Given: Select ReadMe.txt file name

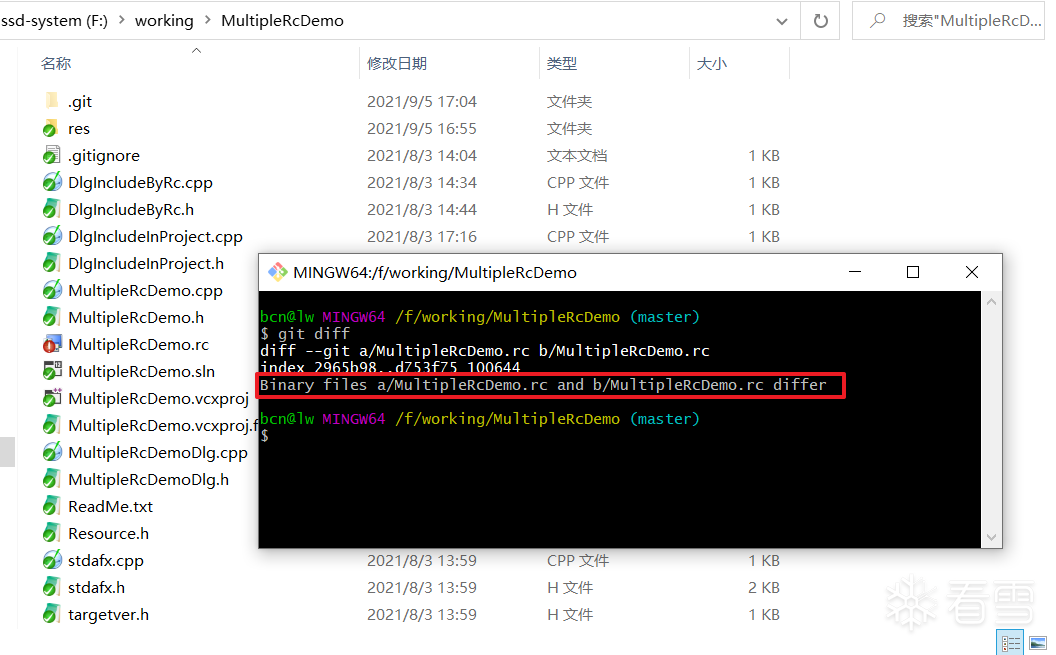Looking at the screenshot, I should (110, 506).
